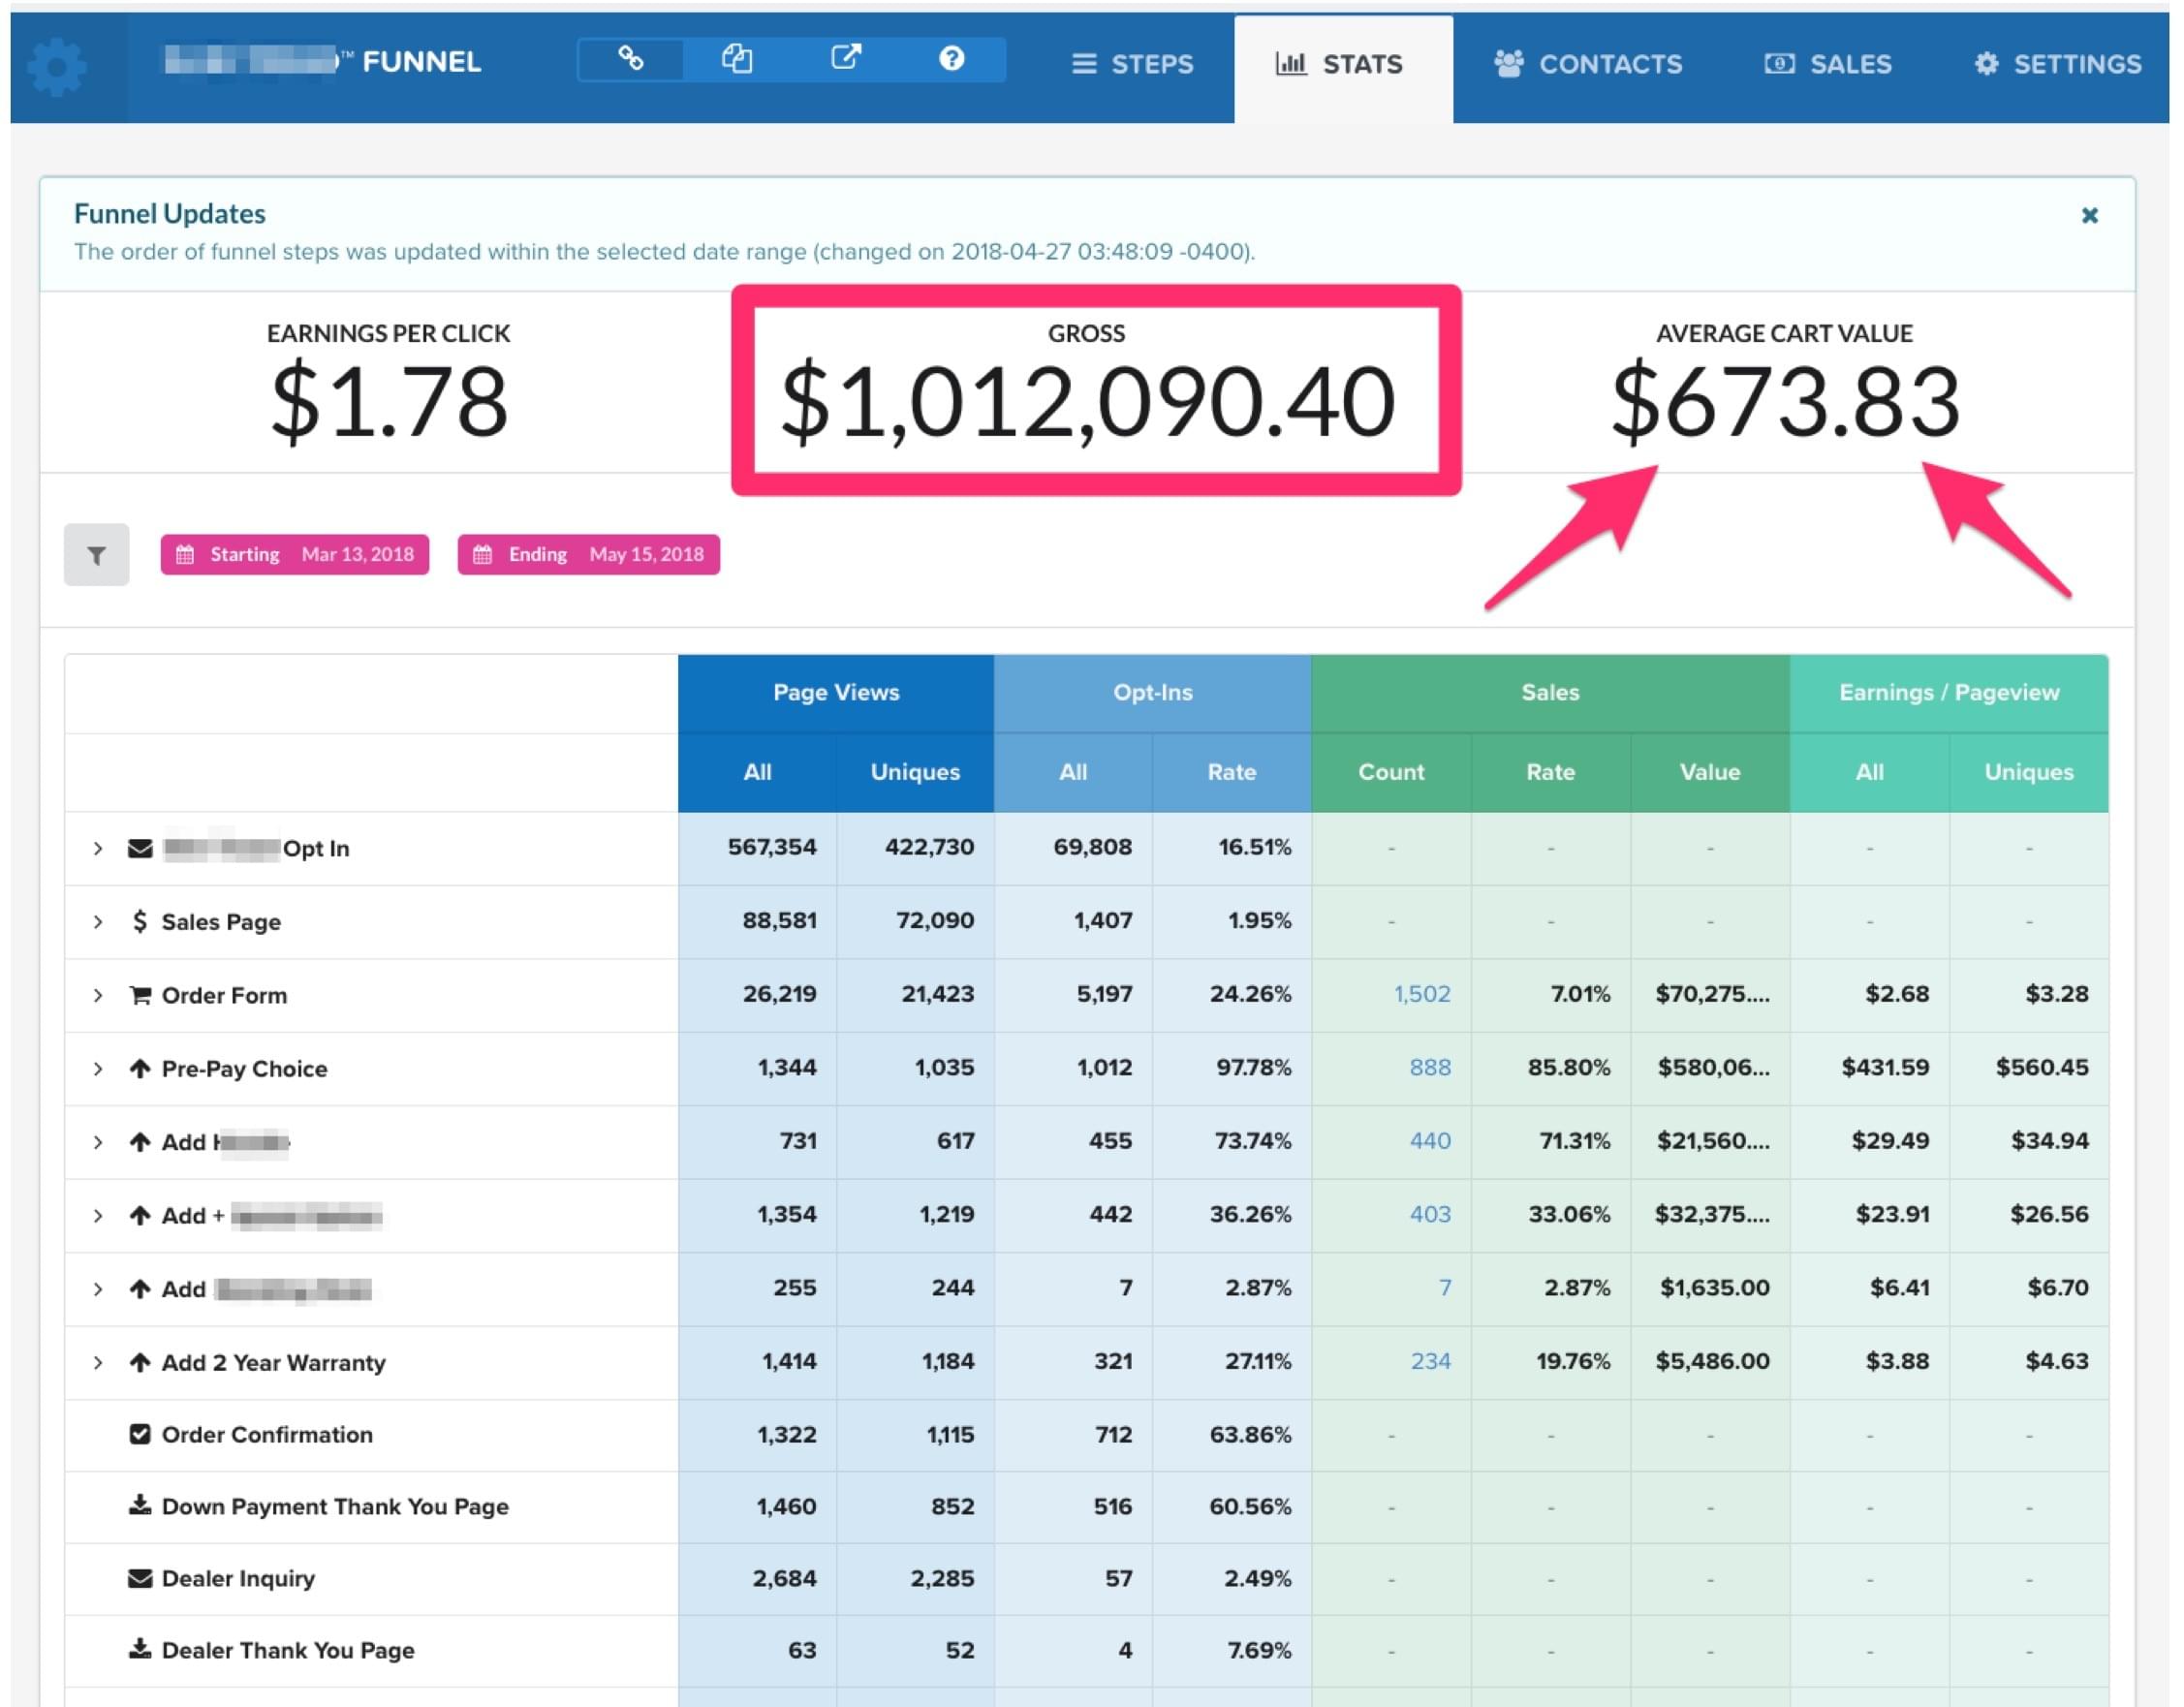Open the Settings tab
The height and width of the screenshot is (1707, 2184).
click(x=2058, y=65)
